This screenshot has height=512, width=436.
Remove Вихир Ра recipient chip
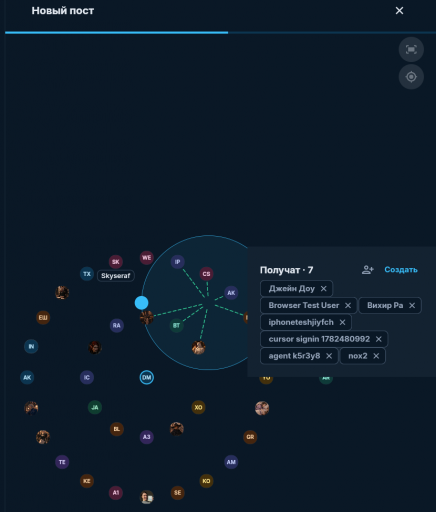412,305
